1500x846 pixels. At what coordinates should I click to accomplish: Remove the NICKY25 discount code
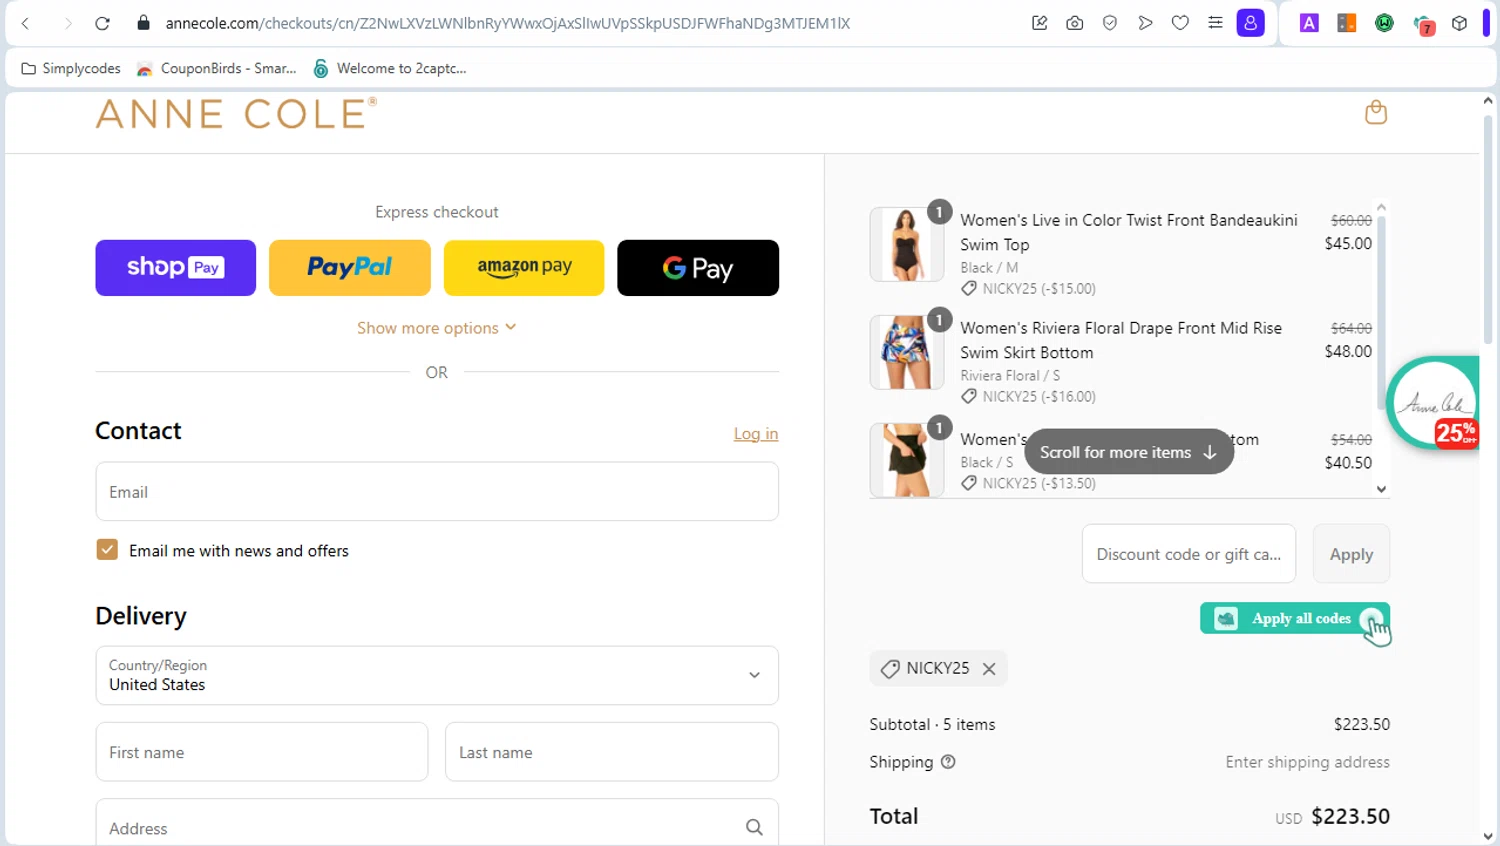(x=989, y=669)
